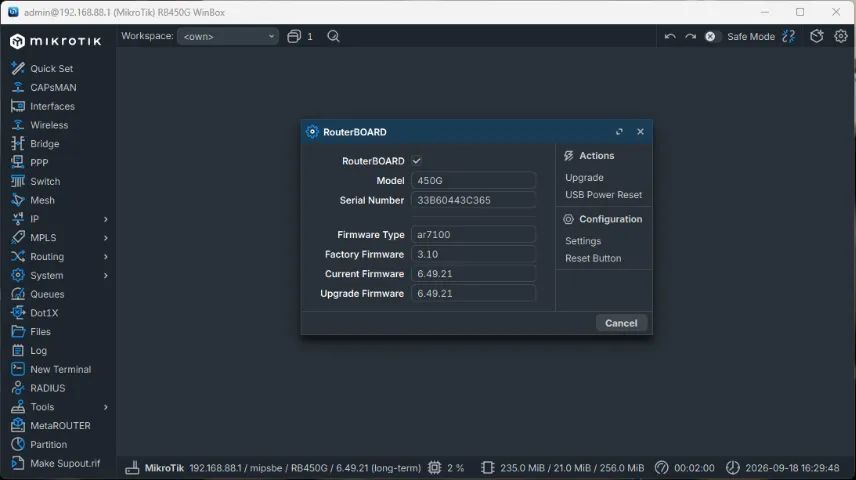Click the Factory Firmware field 3.10

[x=473, y=254]
